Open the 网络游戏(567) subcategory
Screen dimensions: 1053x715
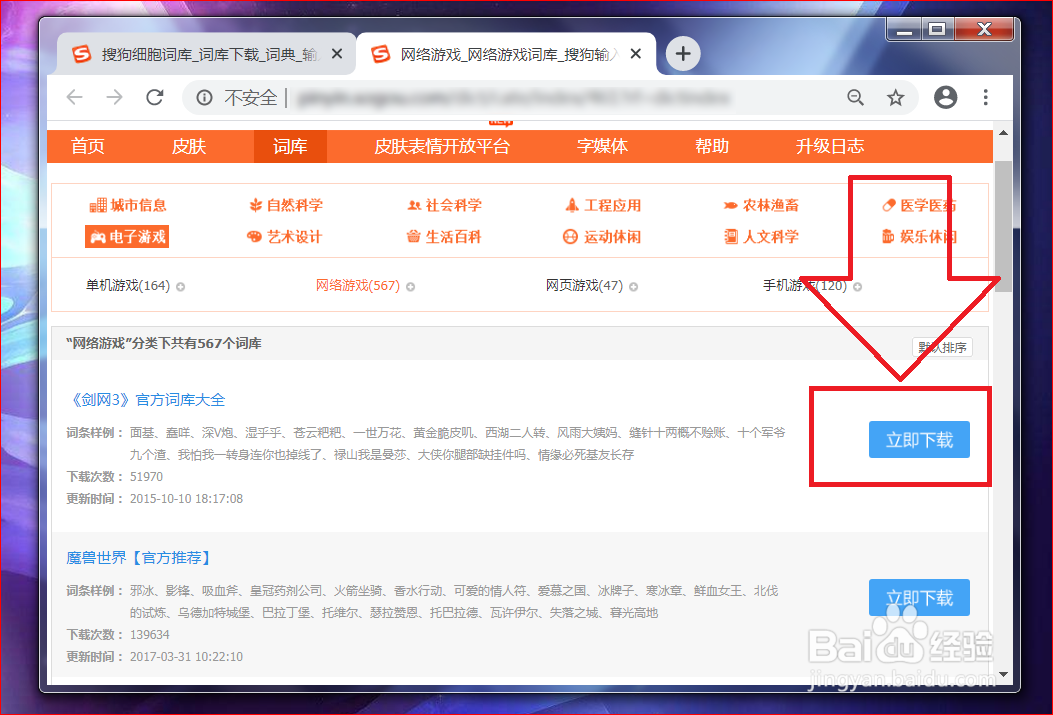358,285
